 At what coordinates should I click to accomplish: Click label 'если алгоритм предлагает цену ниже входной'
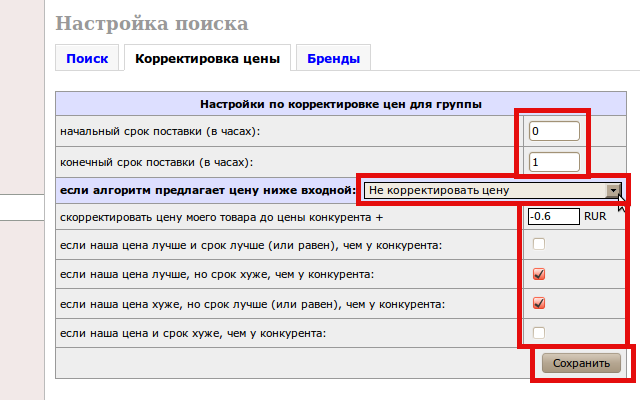(207, 189)
